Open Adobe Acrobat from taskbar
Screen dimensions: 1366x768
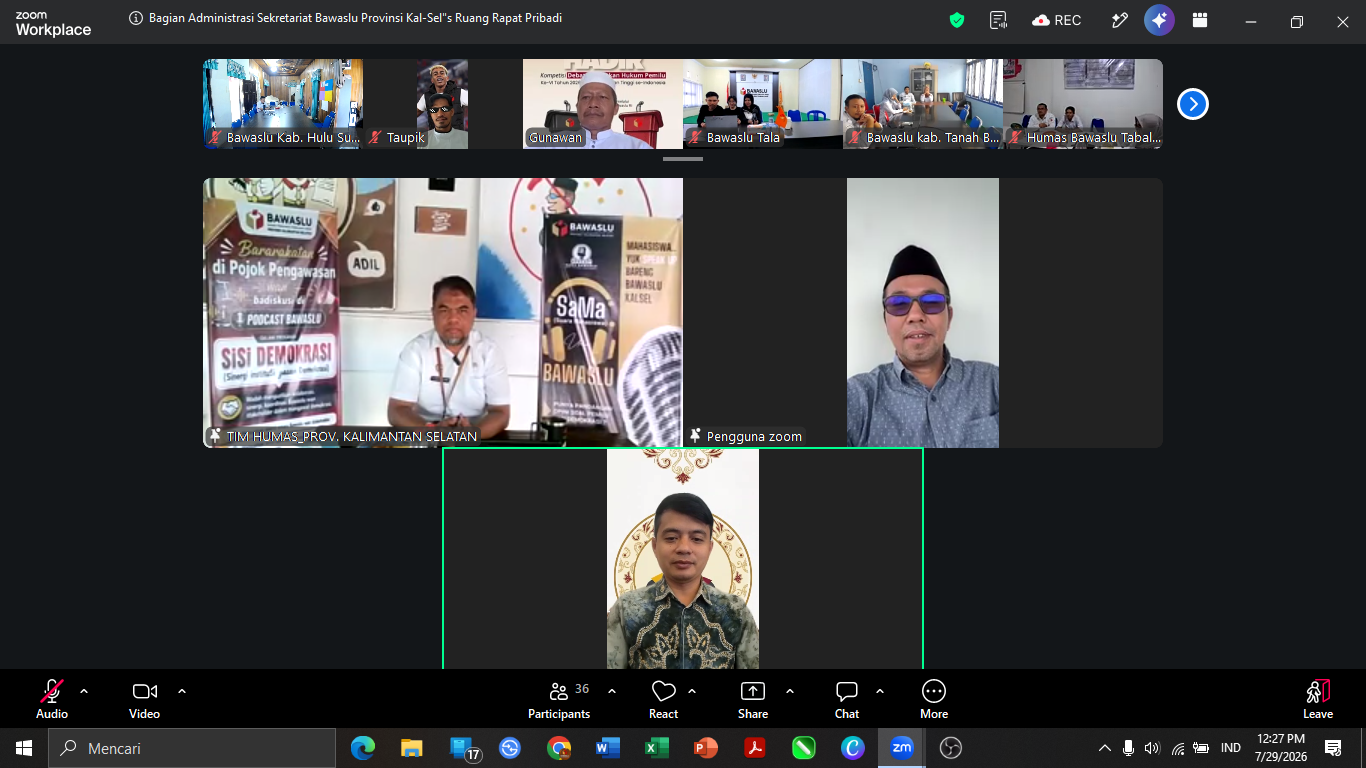pos(755,748)
